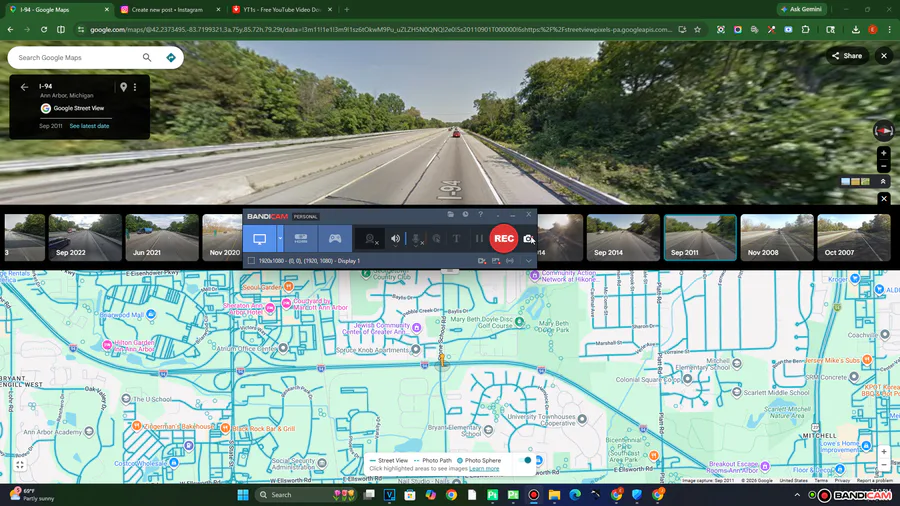This screenshot has height=506, width=900.
Task: Select Bandicam game recording mode
Action: [335, 239]
